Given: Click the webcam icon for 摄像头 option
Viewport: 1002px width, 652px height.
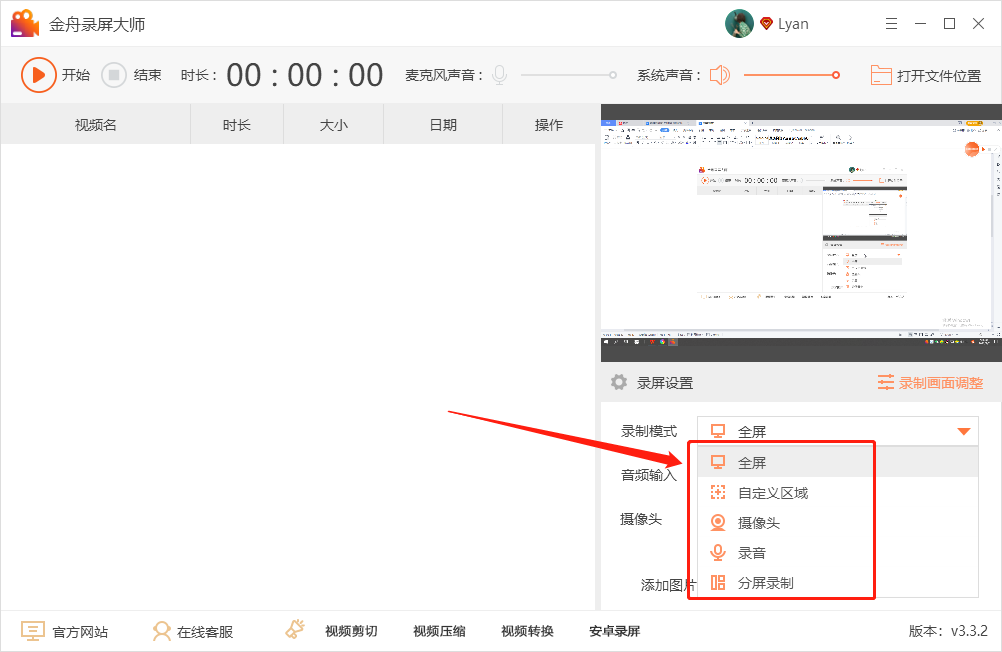Looking at the screenshot, I should 718,522.
